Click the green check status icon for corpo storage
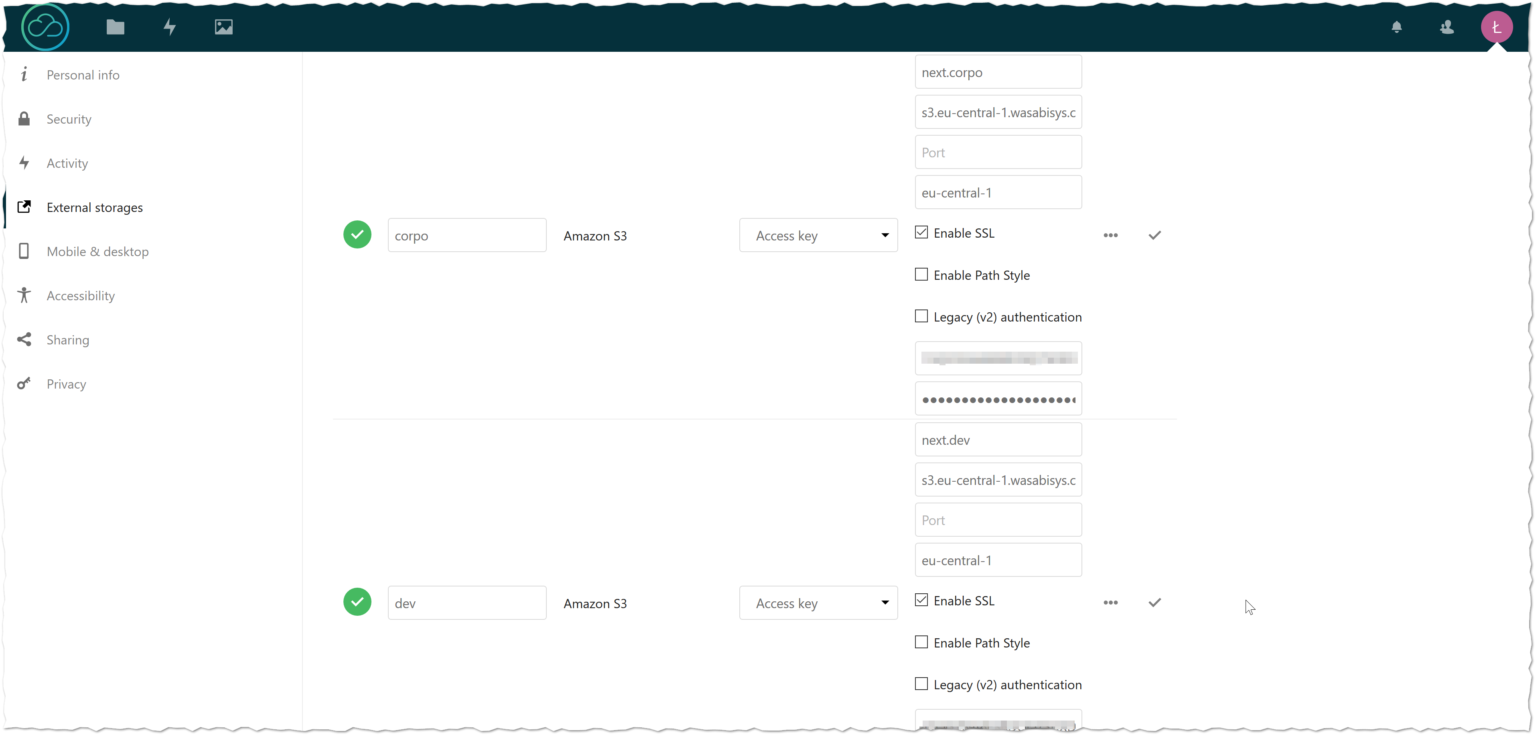The width and height of the screenshot is (1536, 735). [357, 235]
